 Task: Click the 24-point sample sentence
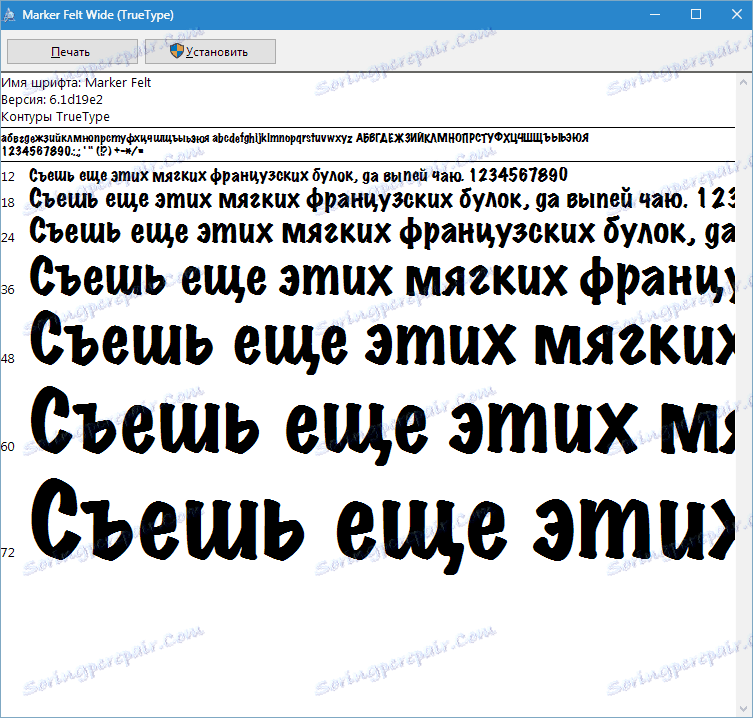pyautogui.click(x=382, y=232)
